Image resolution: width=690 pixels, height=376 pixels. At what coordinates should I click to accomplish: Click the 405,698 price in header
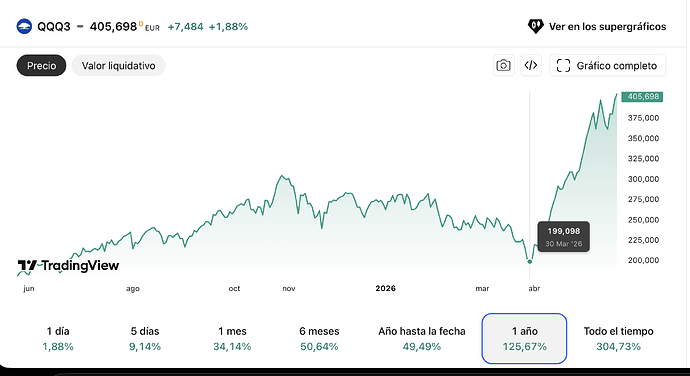pos(114,26)
